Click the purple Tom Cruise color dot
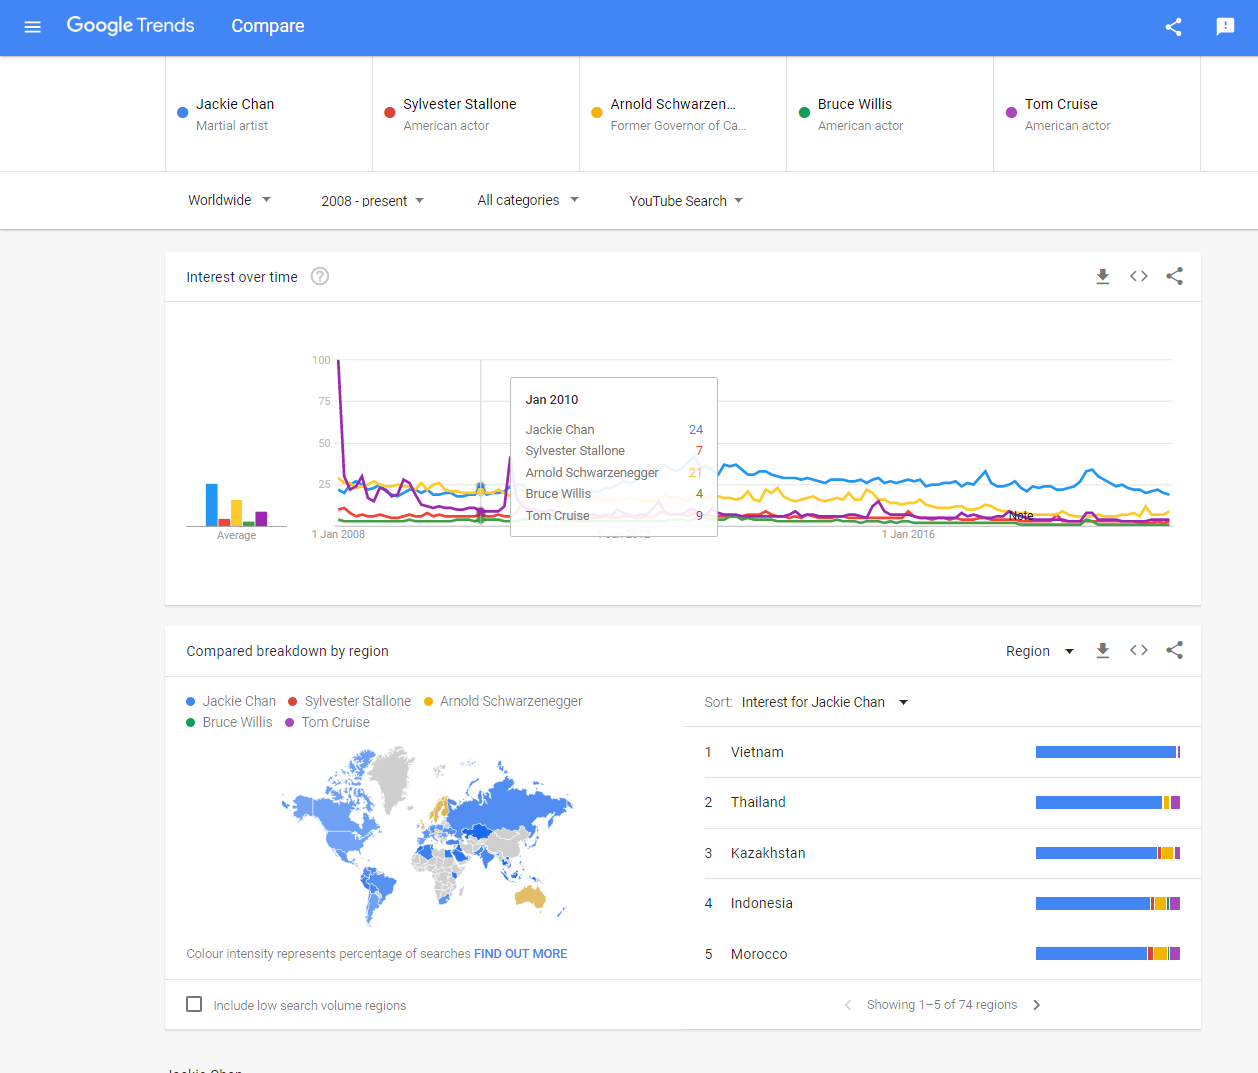Image resolution: width=1258 pixels, height=1073 pixels. tap(1011, 113)
